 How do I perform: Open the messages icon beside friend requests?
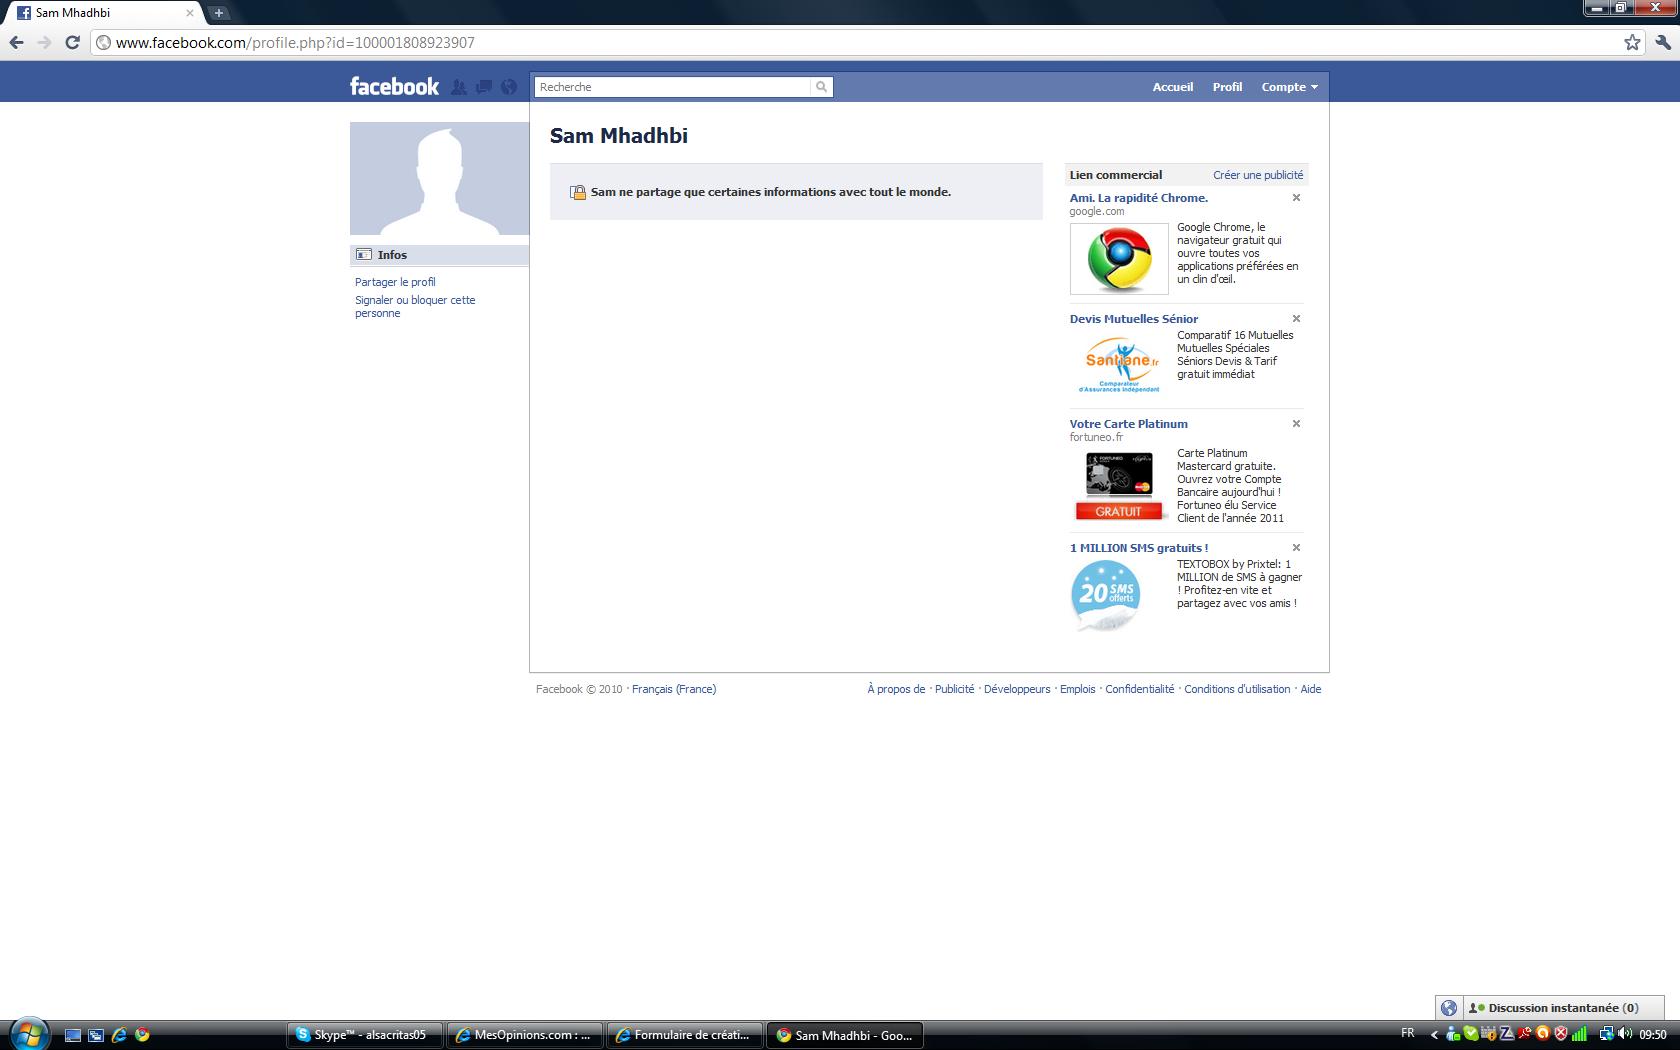point(484,87)
